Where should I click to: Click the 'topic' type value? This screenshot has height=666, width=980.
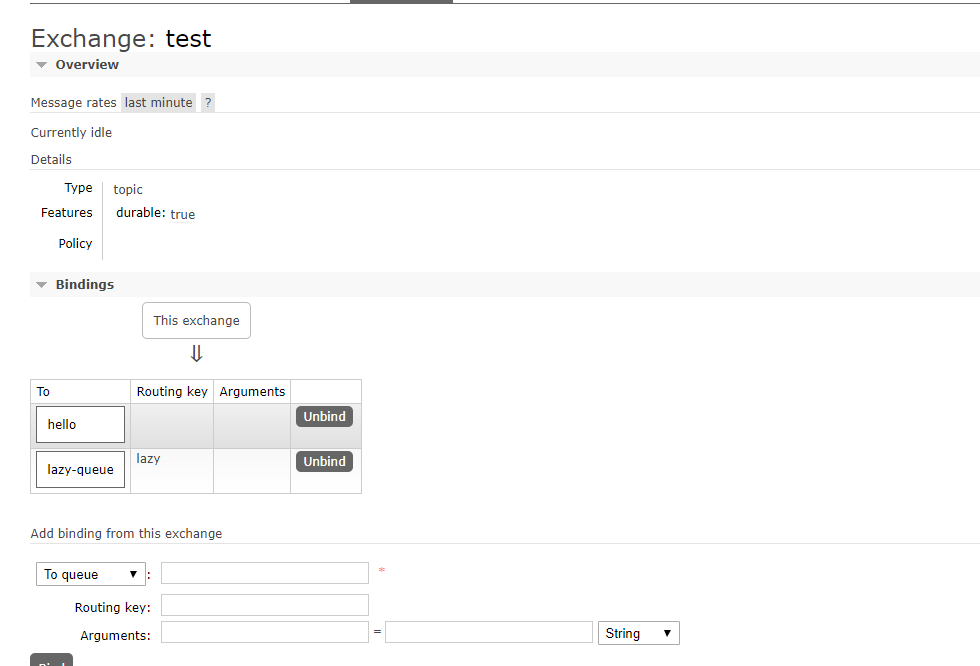click(x=128, y=189)
